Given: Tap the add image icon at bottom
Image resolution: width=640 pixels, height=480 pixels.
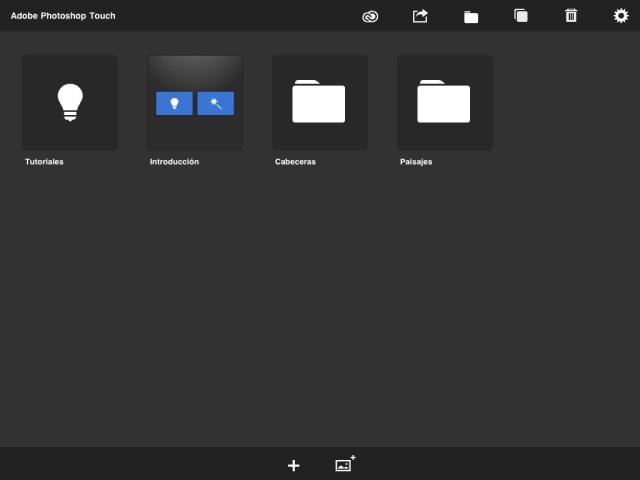Looking at the screenshot, I should [x=345, y=464].
